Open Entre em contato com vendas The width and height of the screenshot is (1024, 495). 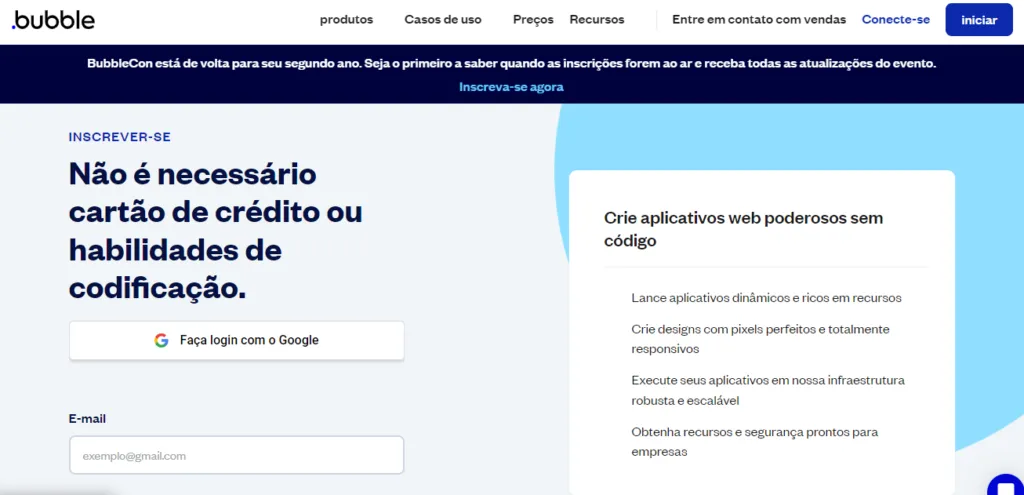(759, 20)
